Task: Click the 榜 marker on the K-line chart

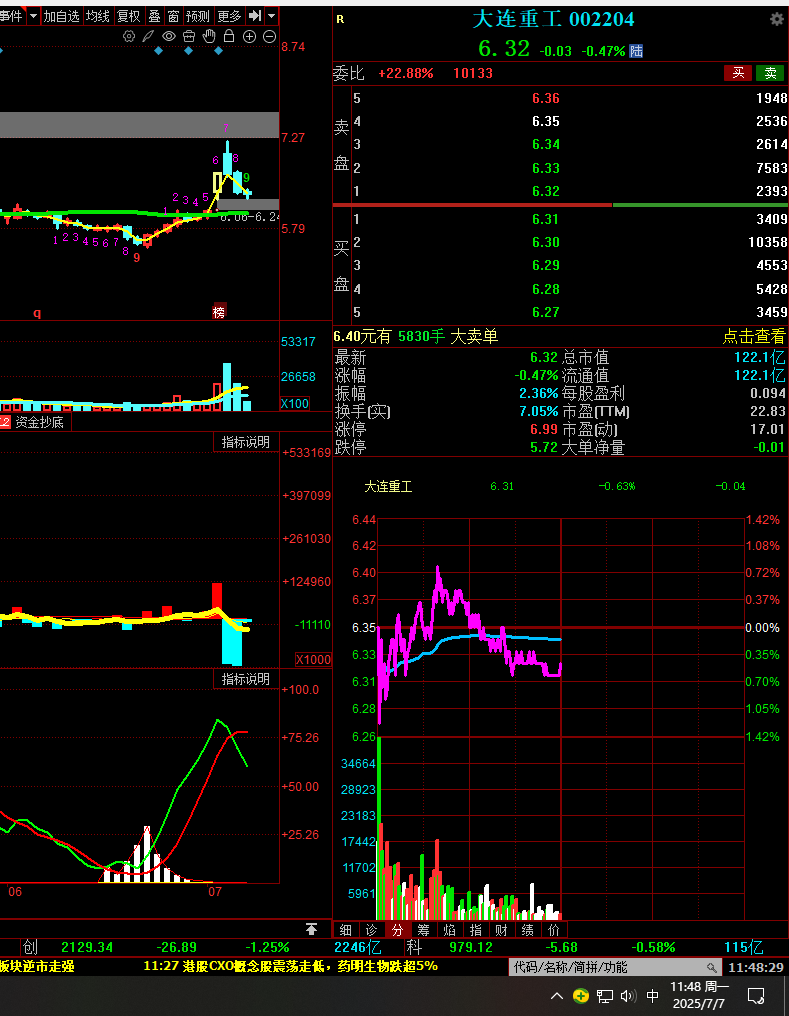Action: pyautogui.click(x=219, y=312)
